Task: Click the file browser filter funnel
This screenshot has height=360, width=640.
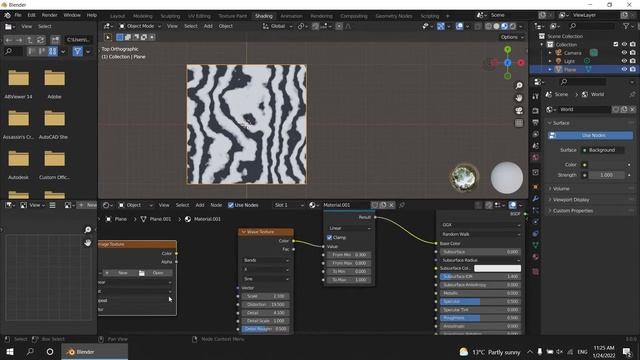Action: pyautogui.click(x=78, y=51)
